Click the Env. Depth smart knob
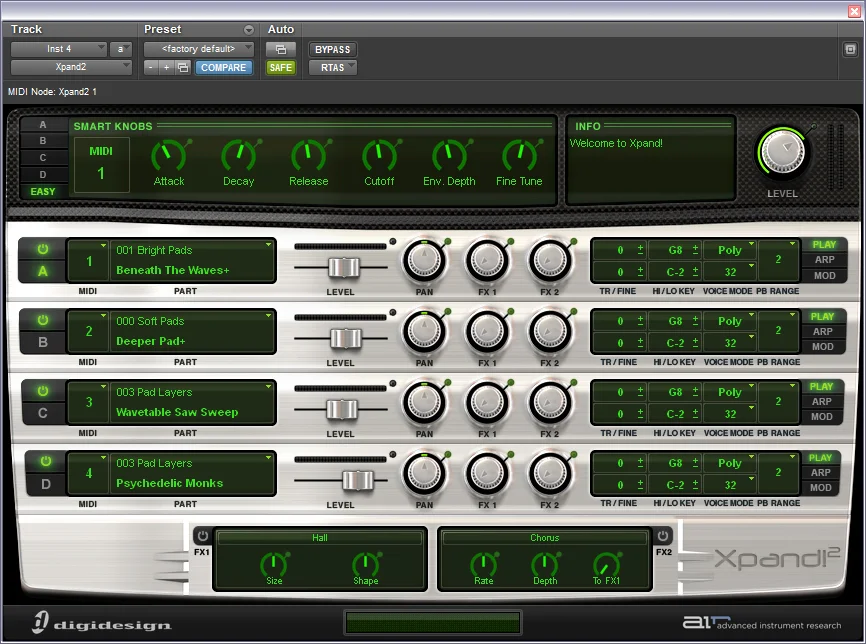Screen dimensions: 866x644 pyautogui.click(x=449, y=157)
